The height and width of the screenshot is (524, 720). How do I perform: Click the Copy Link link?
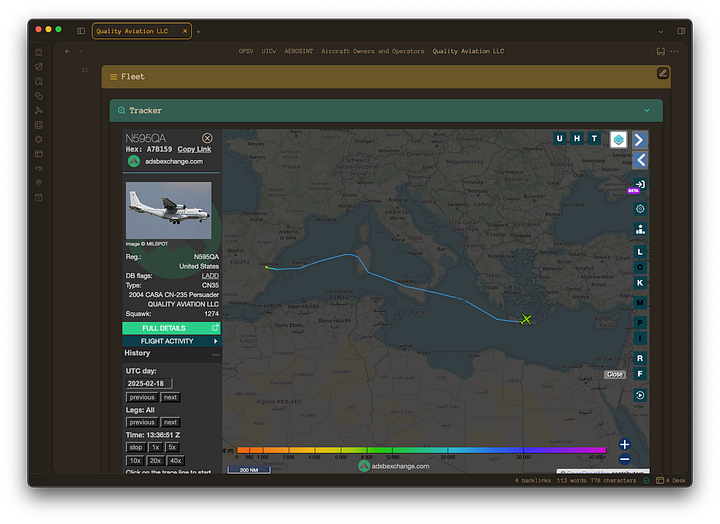tap(194, 149)
